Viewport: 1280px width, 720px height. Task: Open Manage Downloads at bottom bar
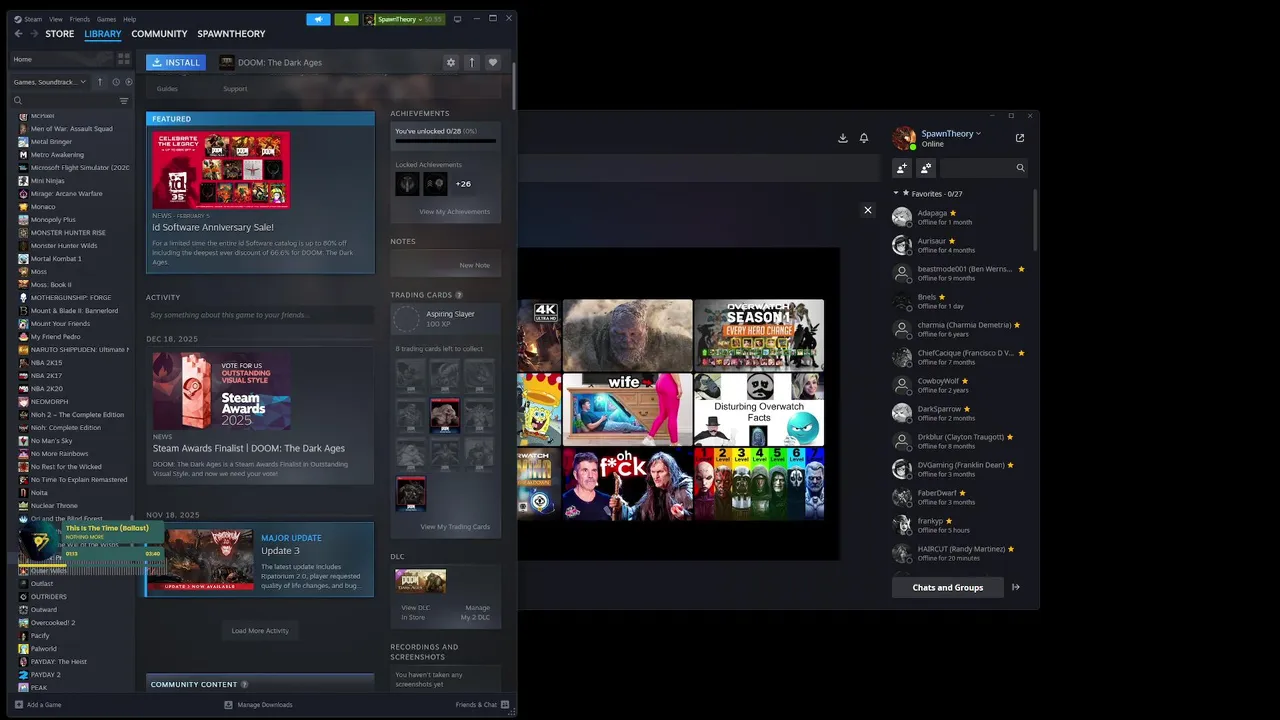259,705
